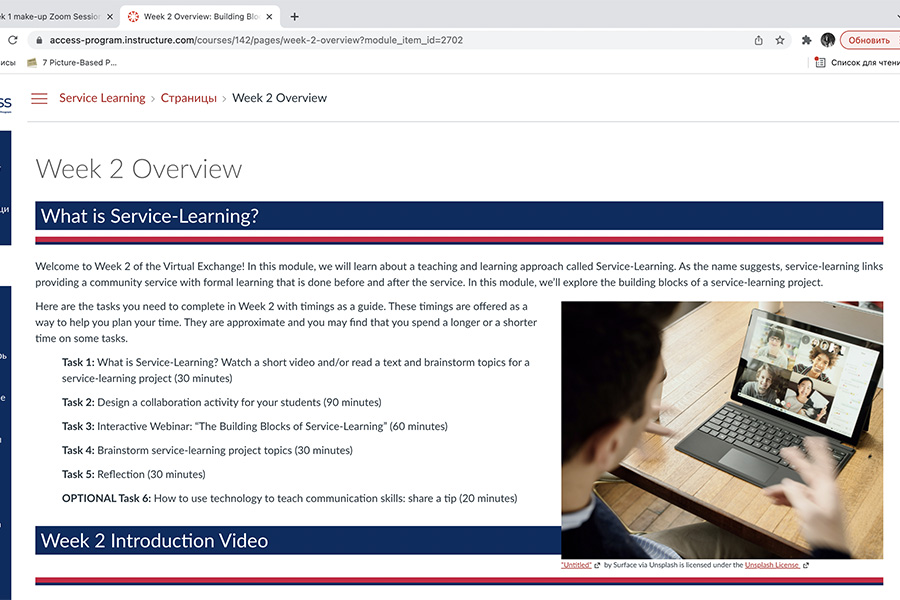
Task: Click the What is Service-Learning? heading
Action: [150, 216]
